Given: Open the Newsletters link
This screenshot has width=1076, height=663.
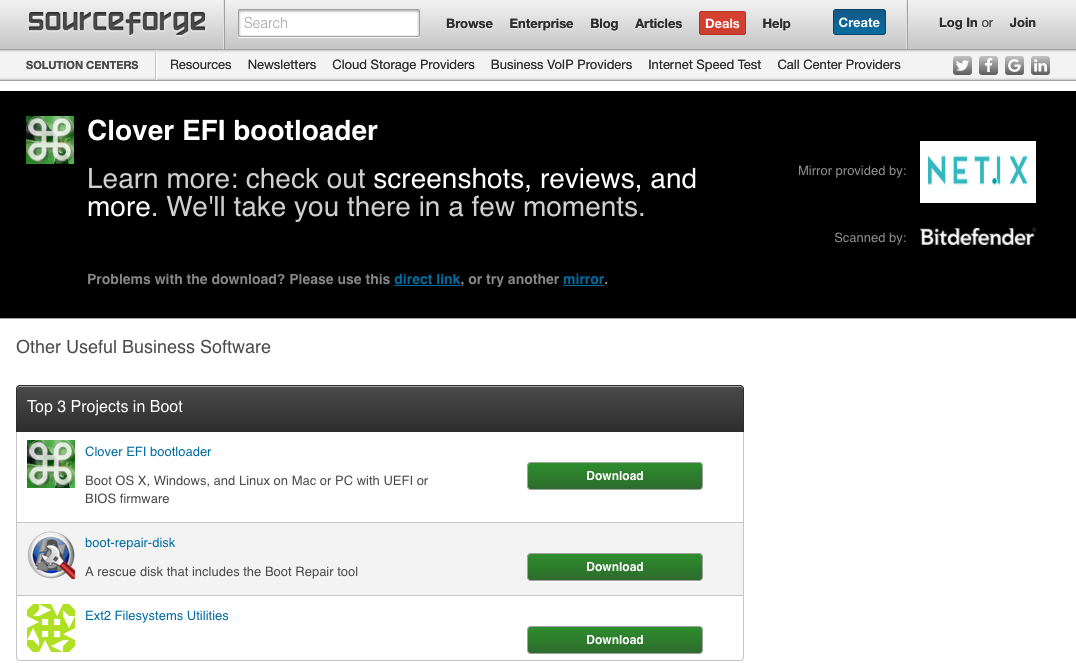Looking at the screenshot, I should [281, 65].
